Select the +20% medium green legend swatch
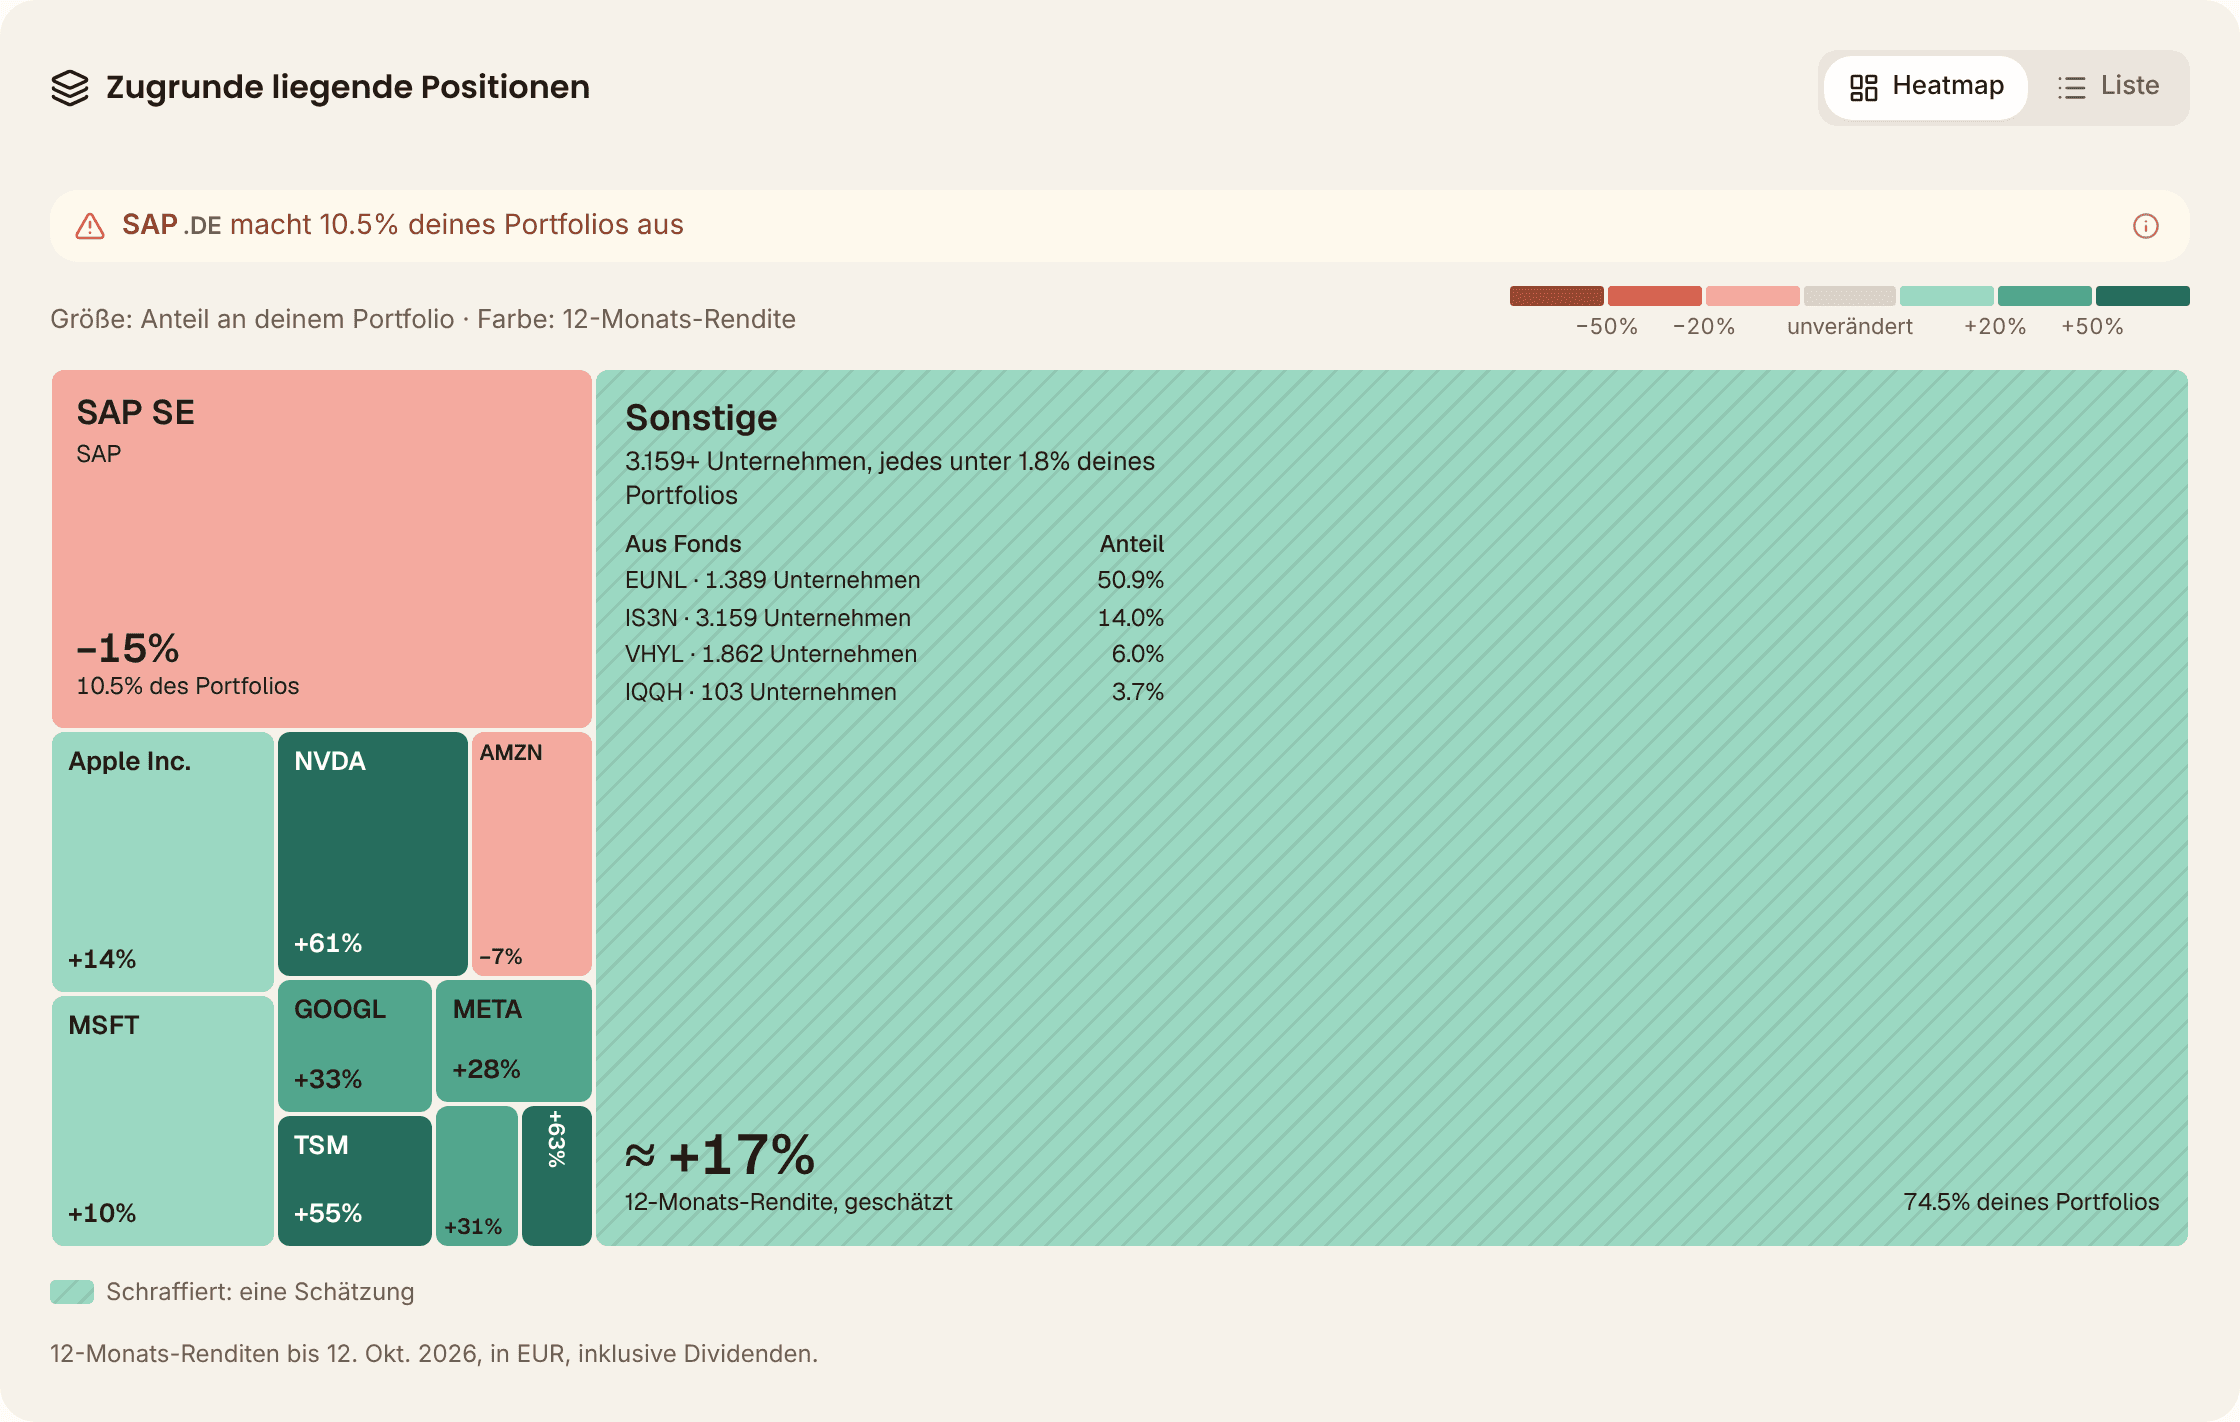 (2045, 296)
